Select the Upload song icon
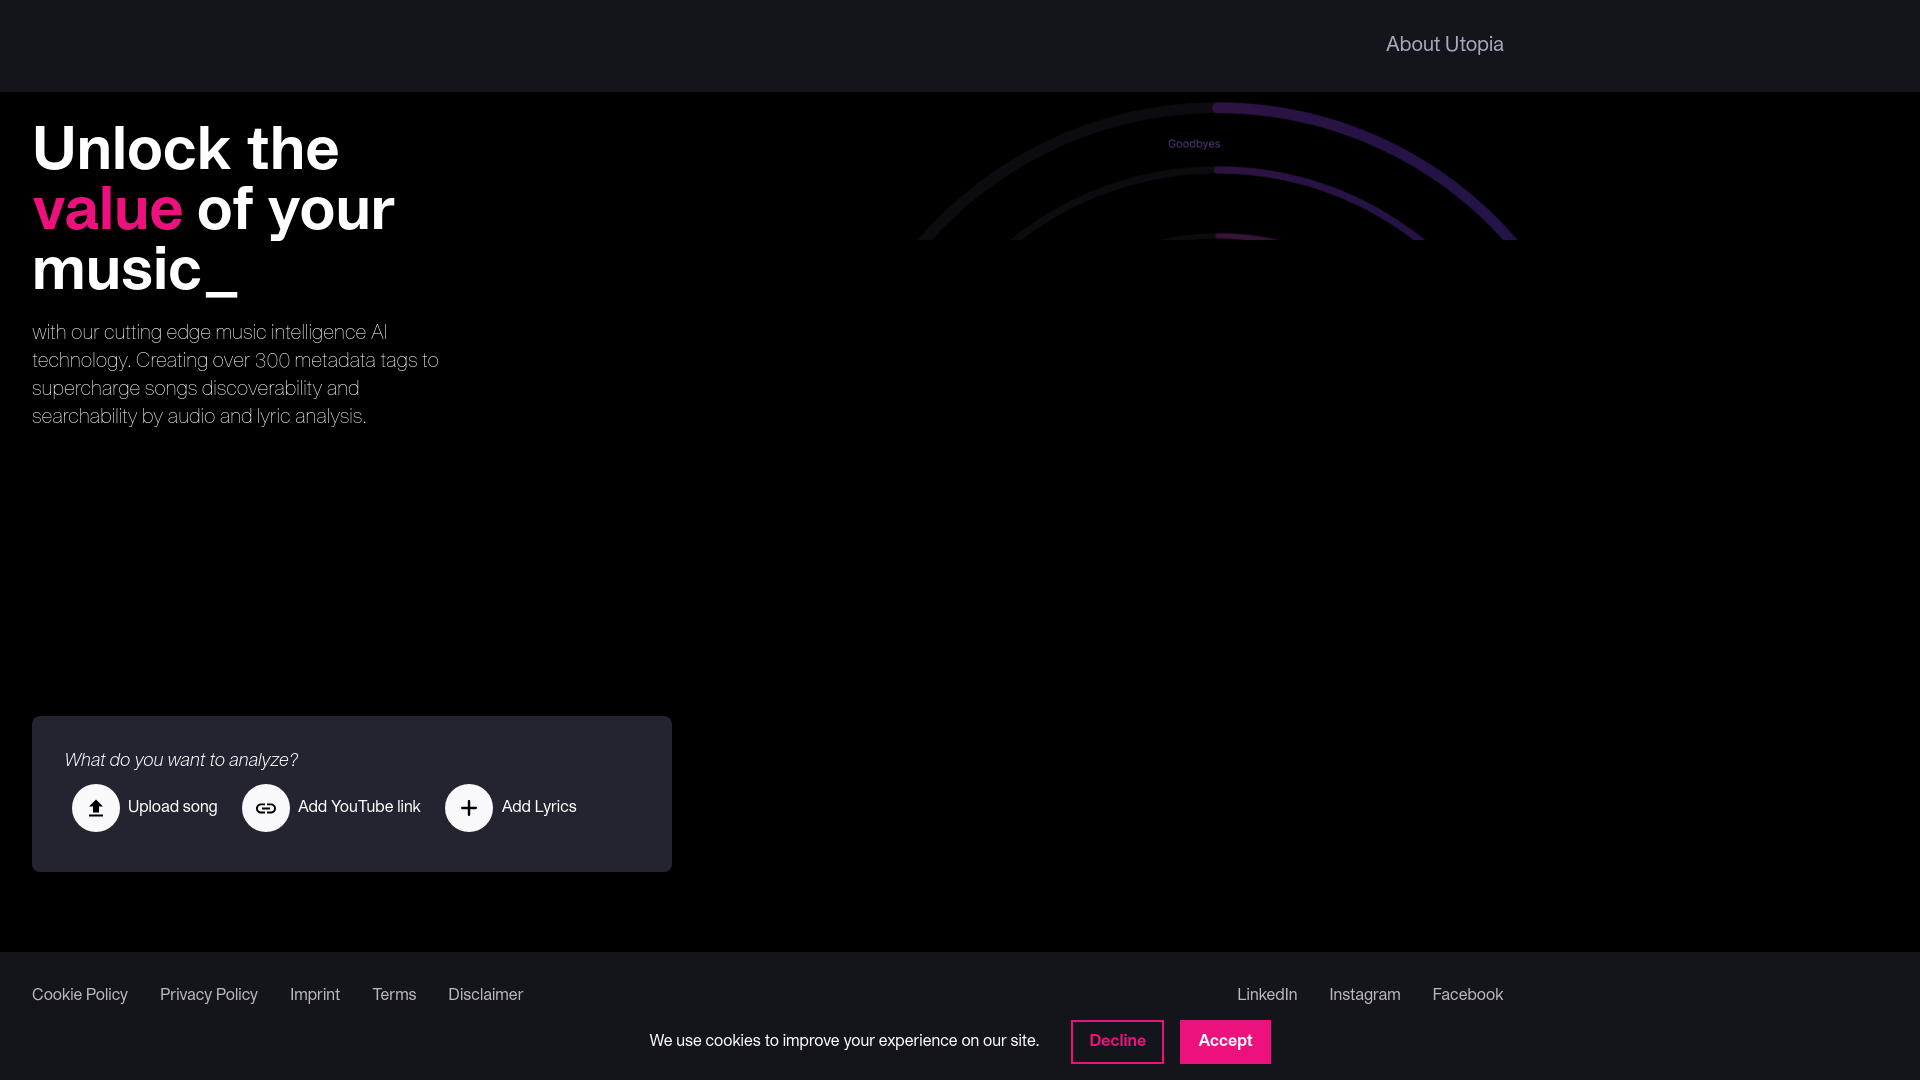This screenshot has width=1920, height=1080. 96,807
